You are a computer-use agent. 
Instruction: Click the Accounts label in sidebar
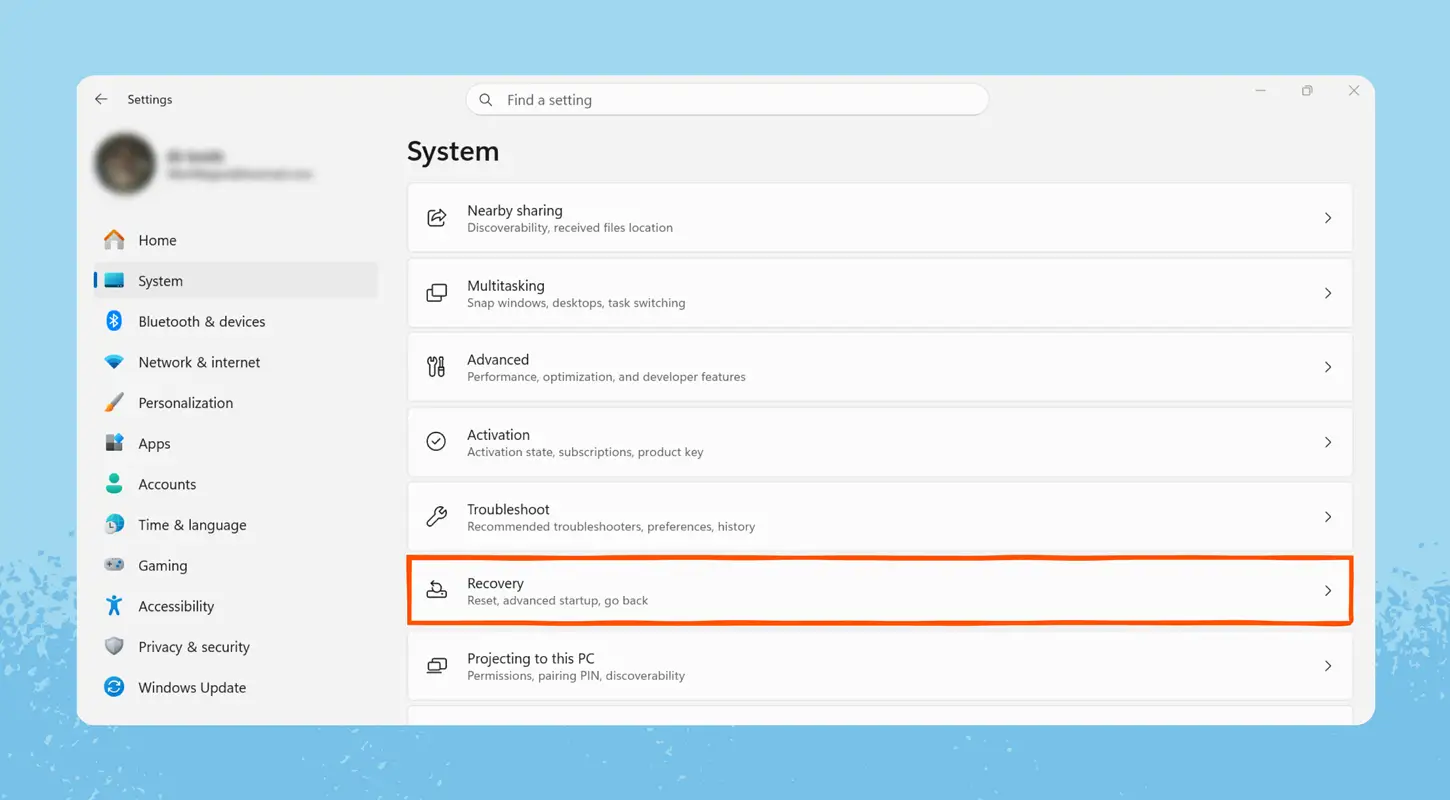(167, 484)
